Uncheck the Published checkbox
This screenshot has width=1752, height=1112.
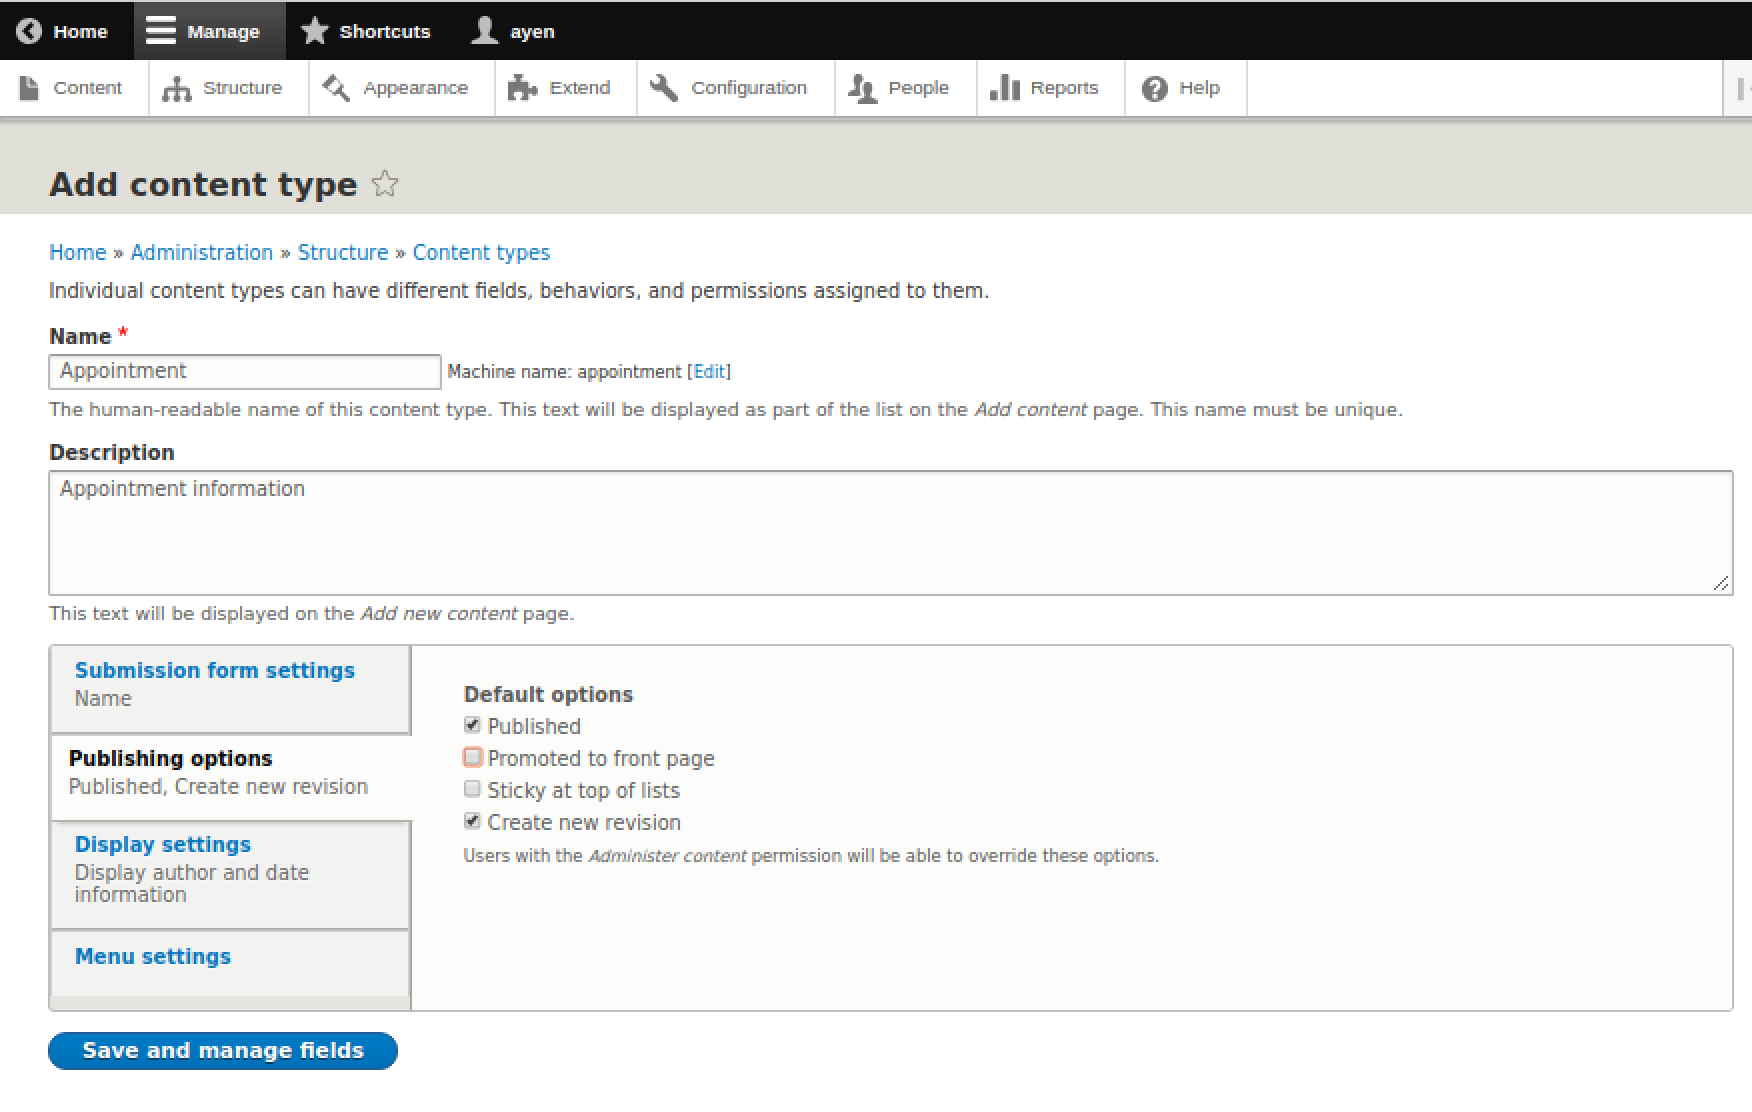(x=473, y=725)
